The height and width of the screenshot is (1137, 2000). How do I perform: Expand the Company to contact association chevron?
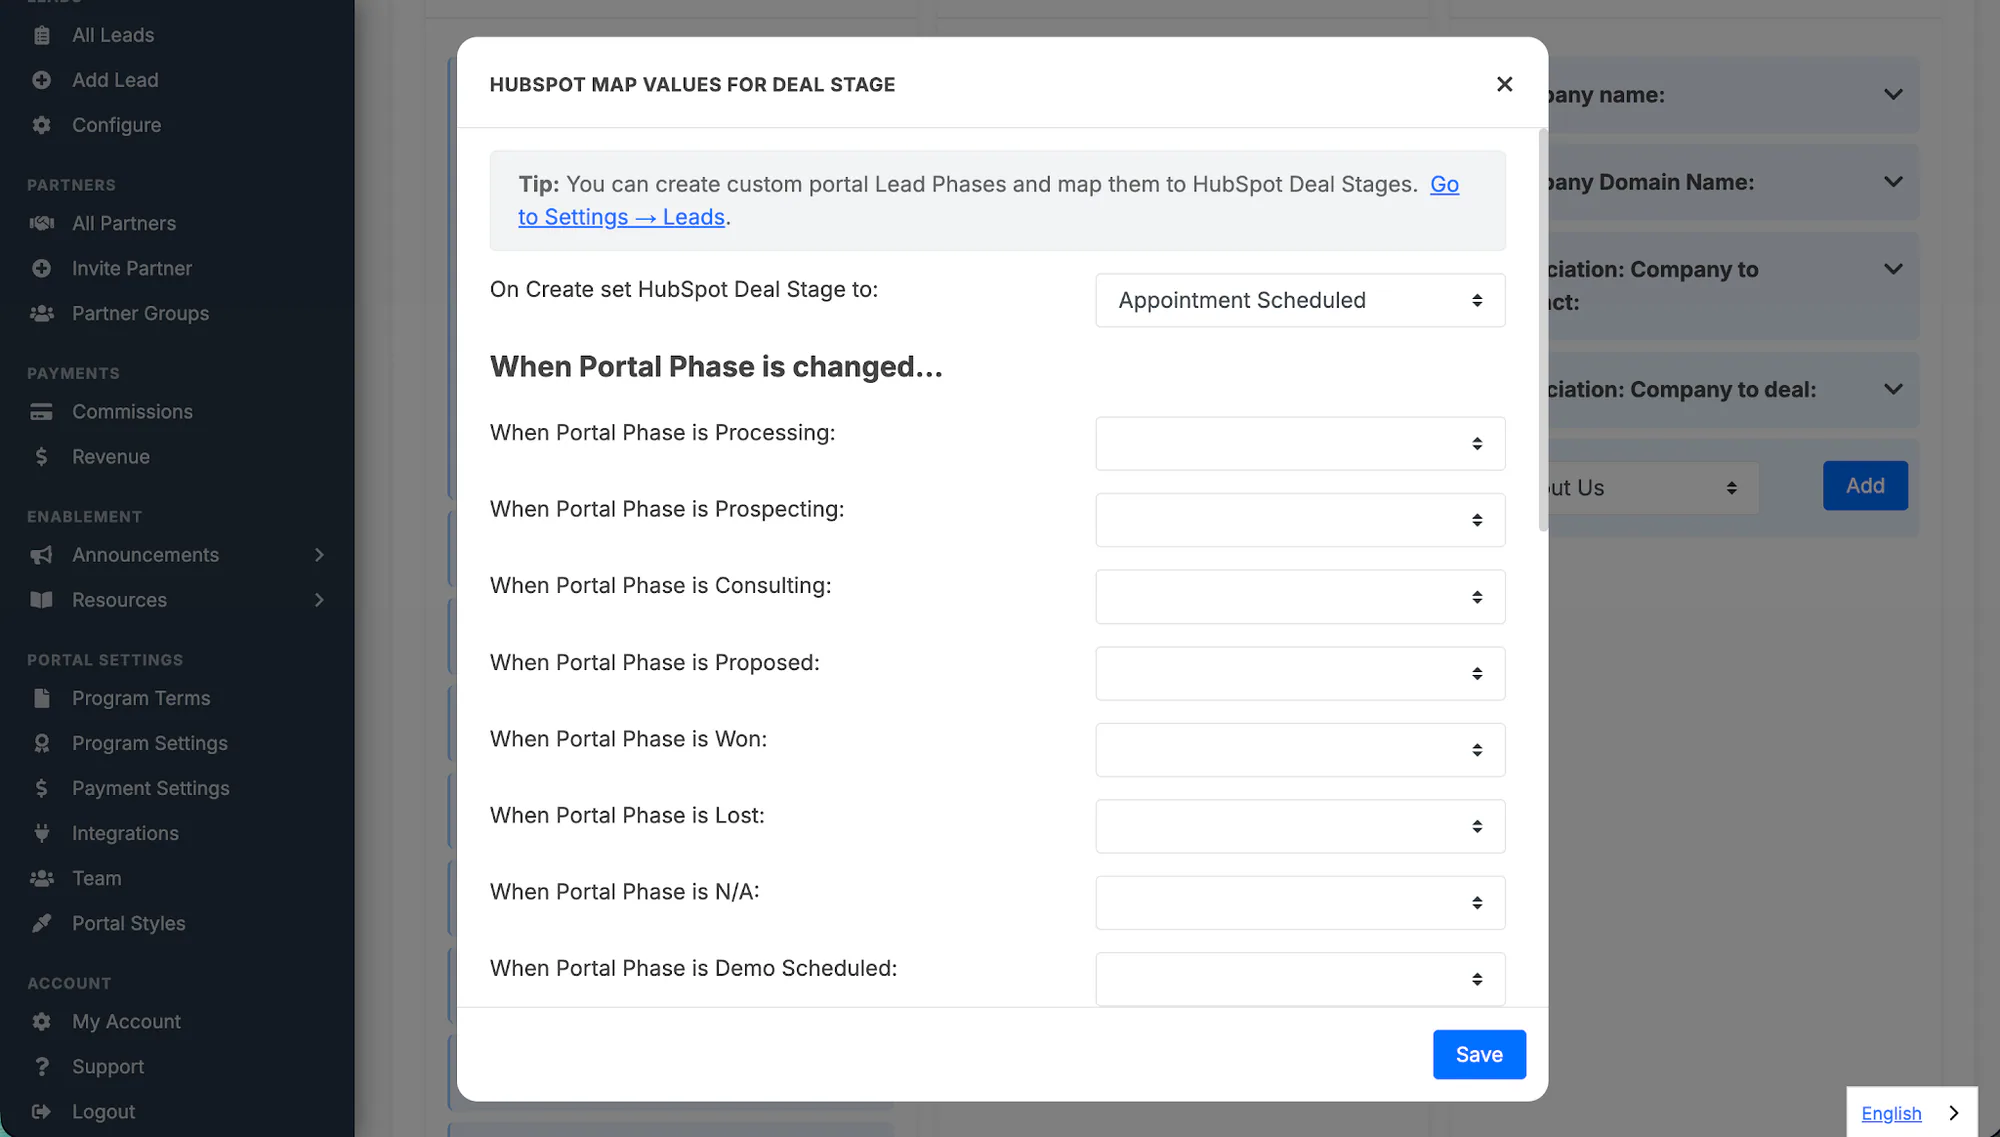pyautogui.click(x=1893, y=269)
